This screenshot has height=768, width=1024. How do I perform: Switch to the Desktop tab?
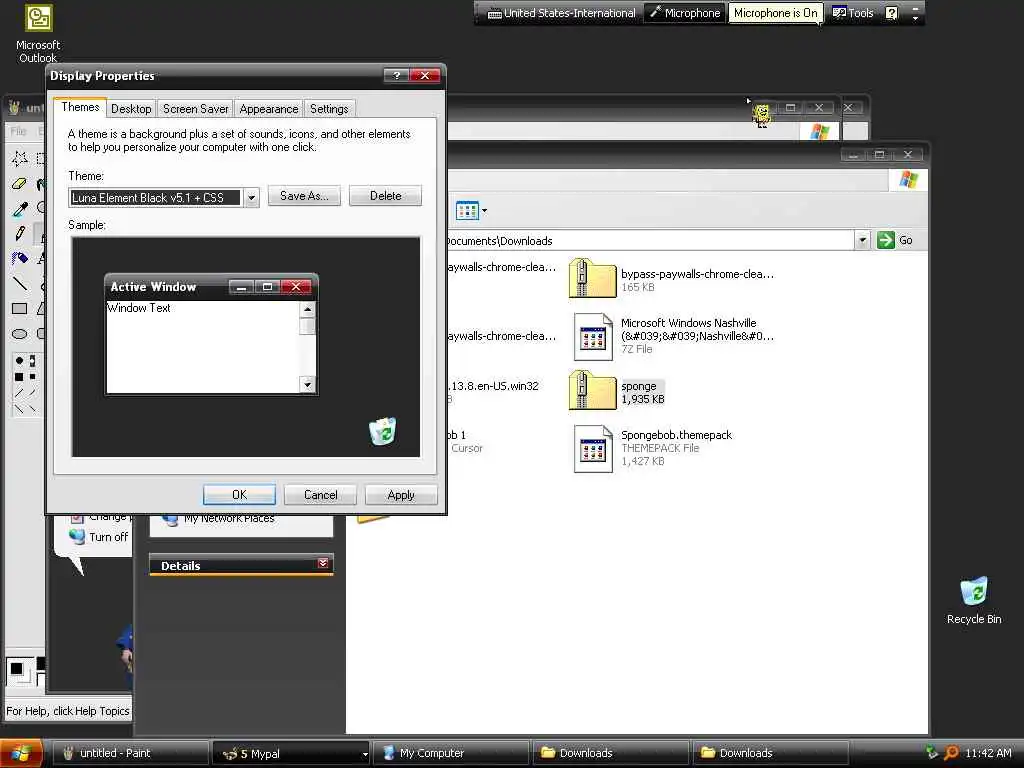[x=131, y=109]
